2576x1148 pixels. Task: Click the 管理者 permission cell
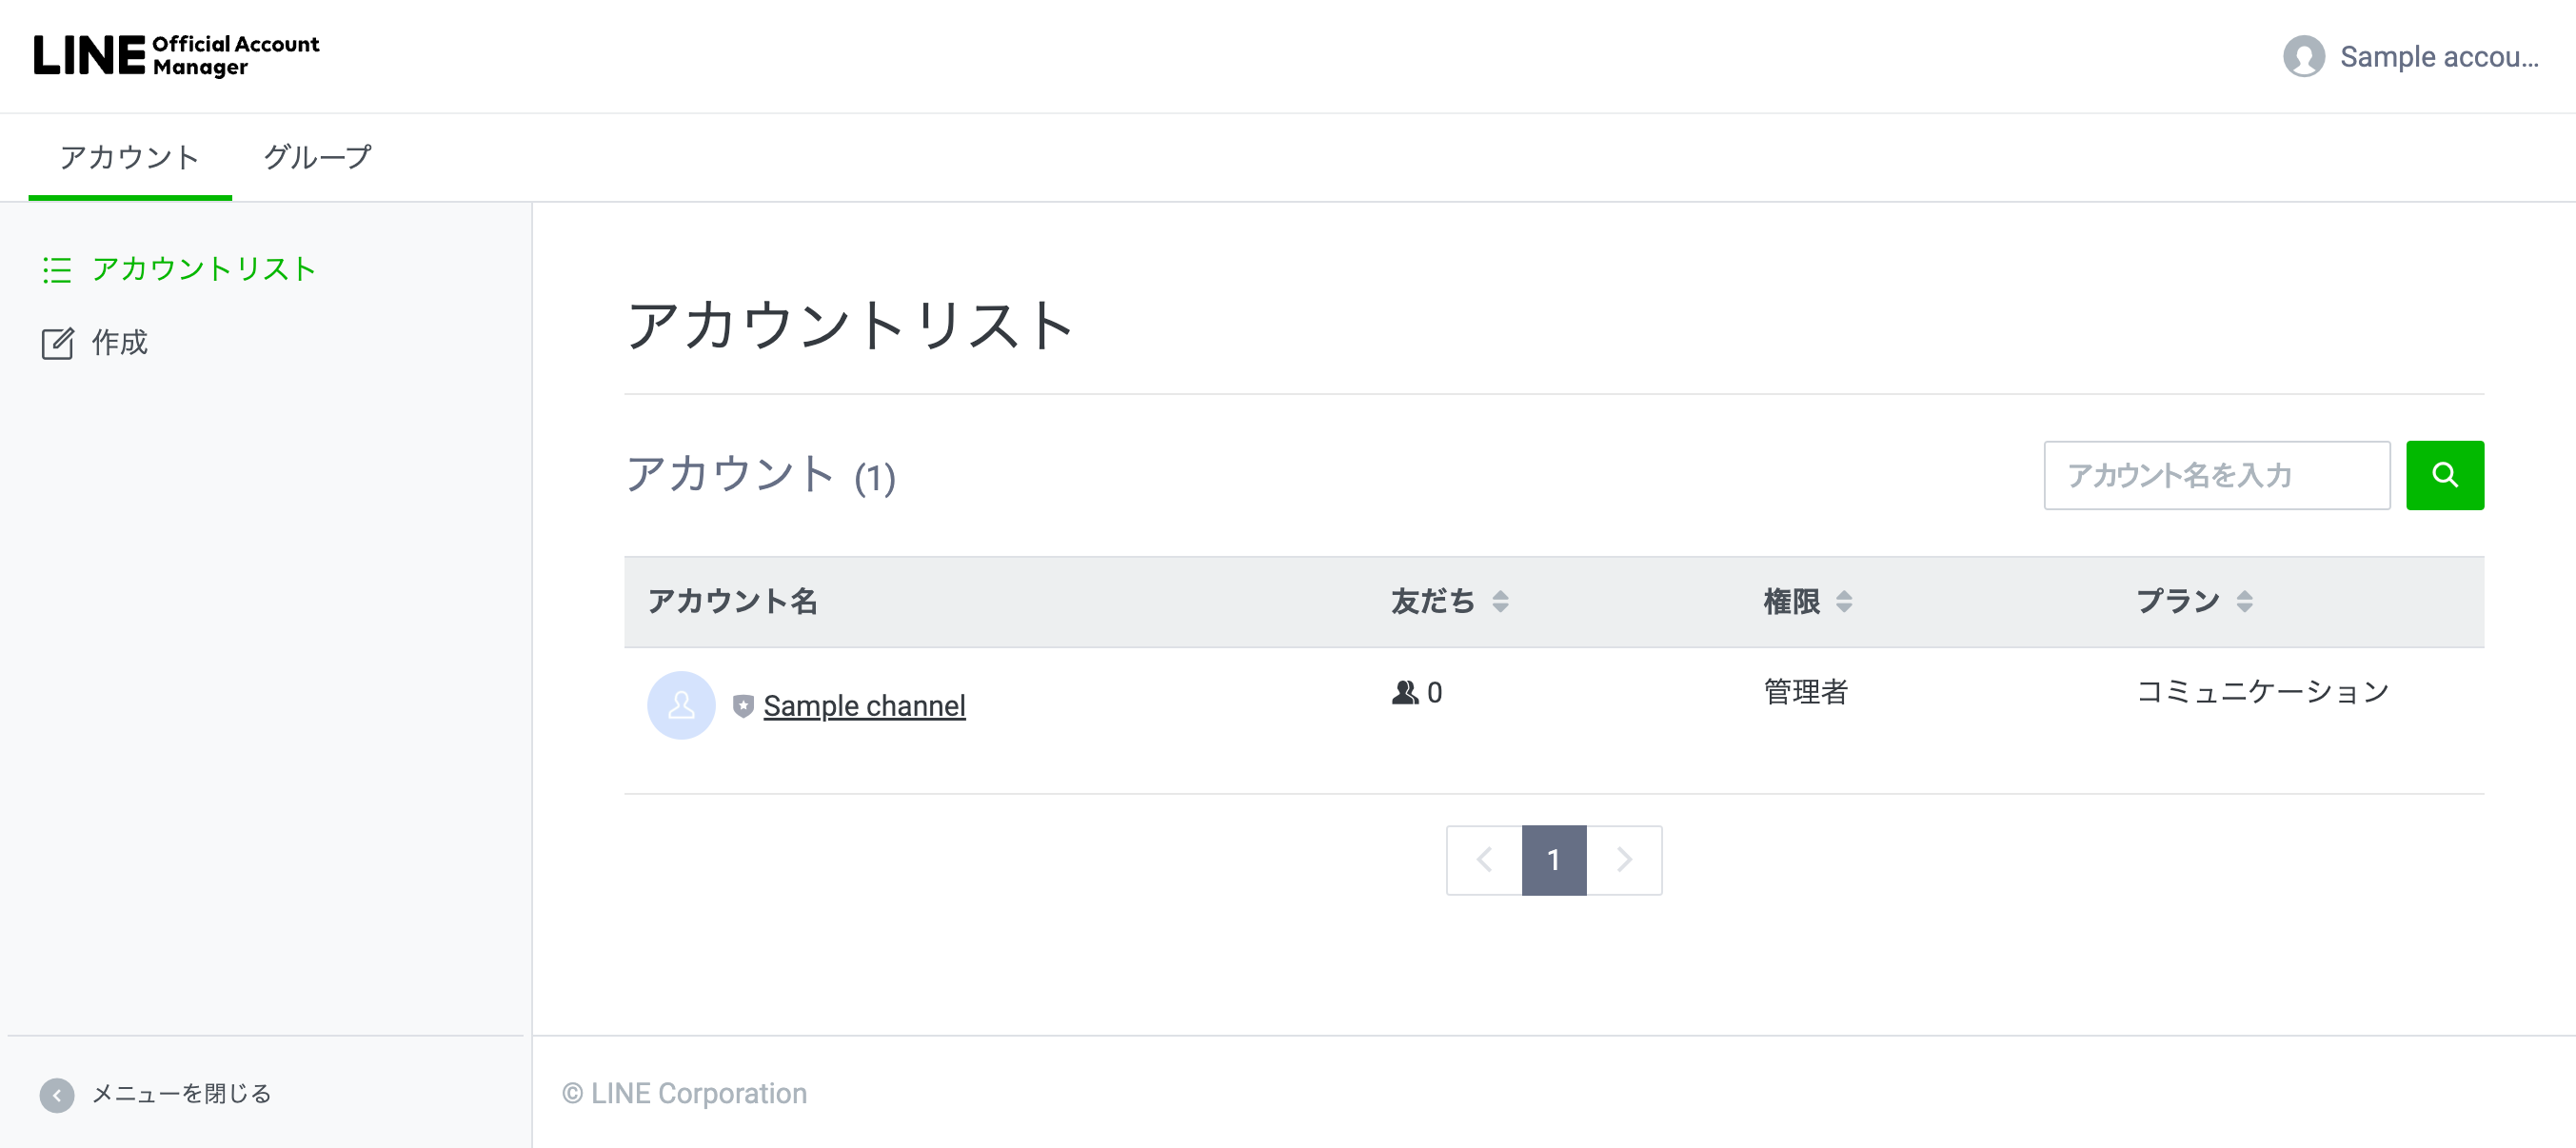[1806, 692]
